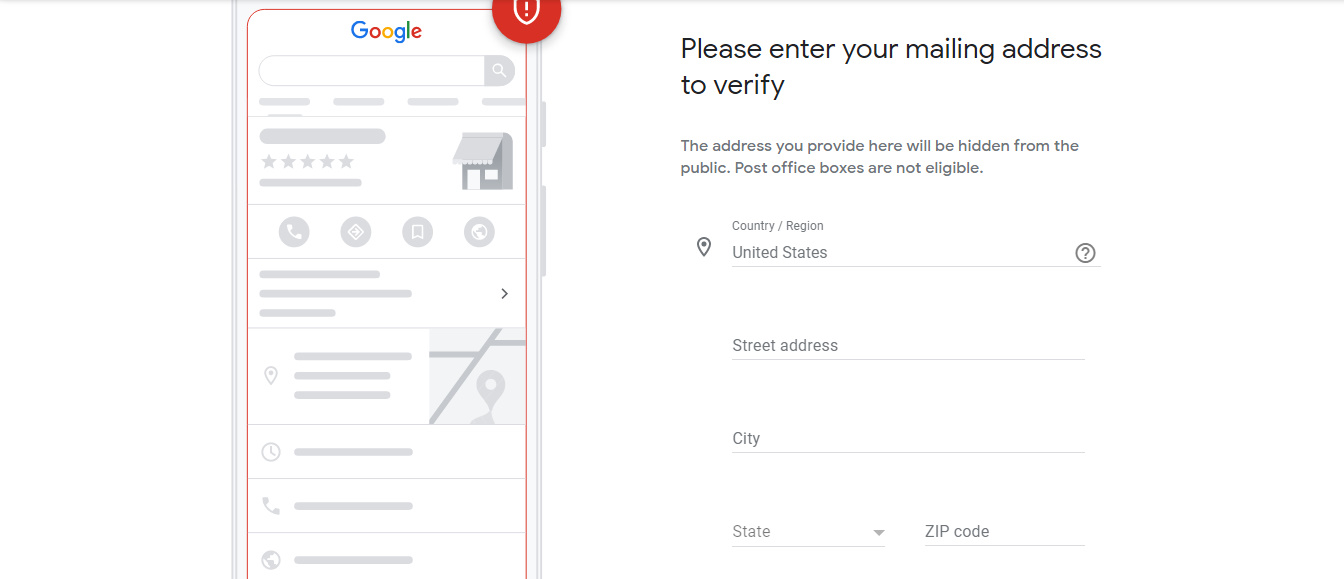Click the five-star rating row
The width and height of the screenshot is (1344, 579).
pyautogui.click(x=308, y=160)
